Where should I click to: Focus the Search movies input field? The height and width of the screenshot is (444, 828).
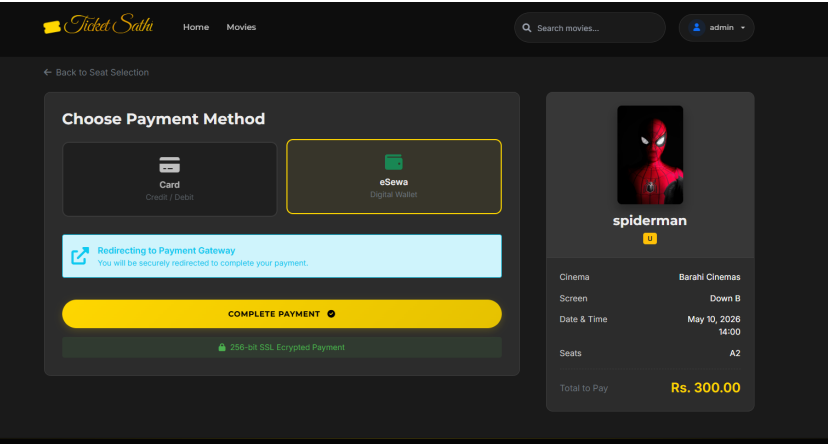click(589, 28)
